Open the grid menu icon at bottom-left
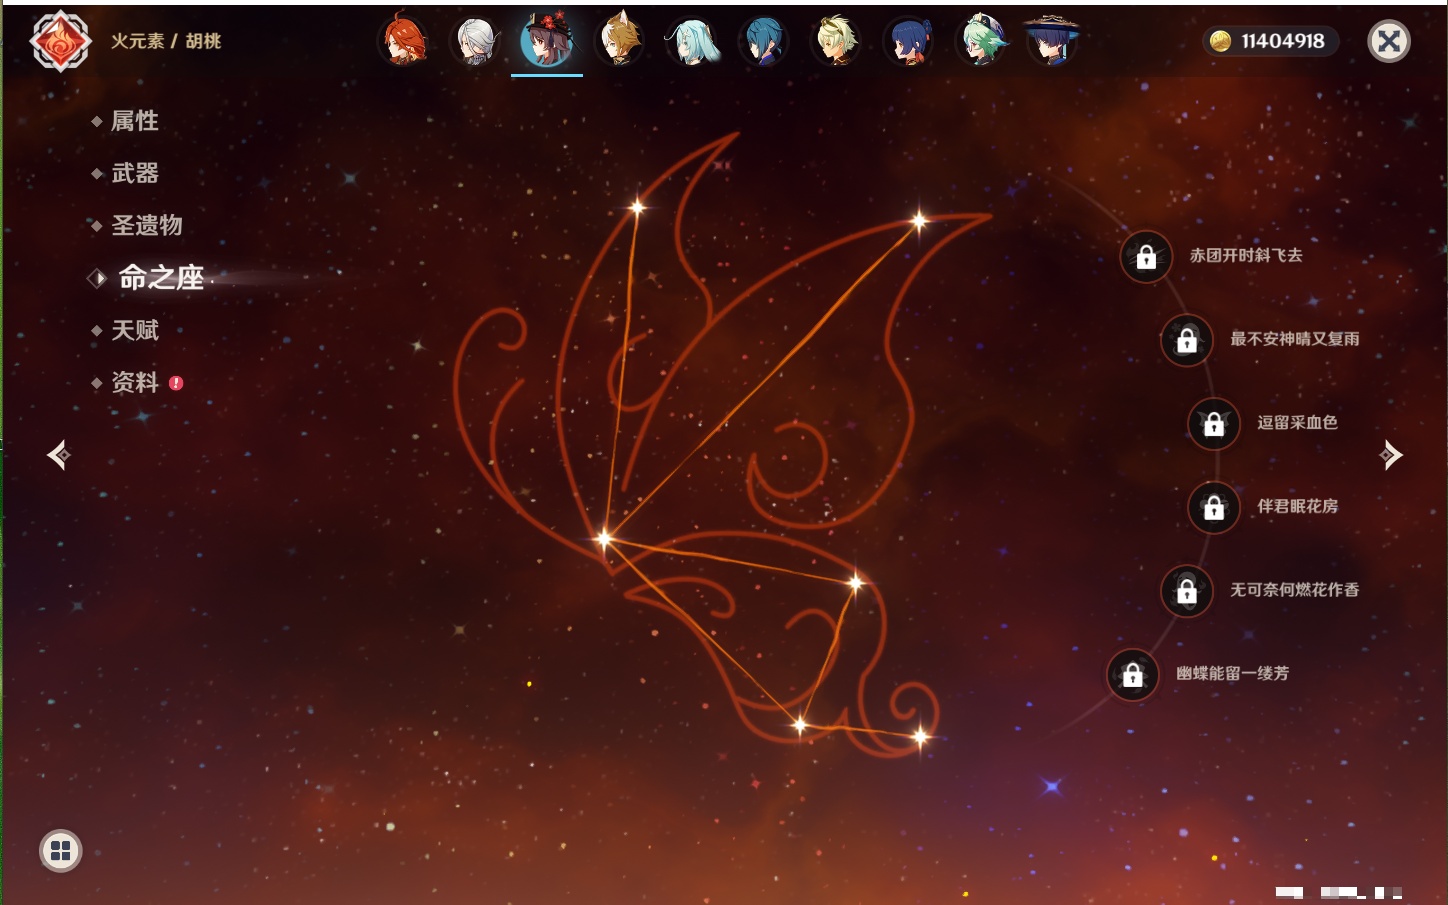 (61, 851)
